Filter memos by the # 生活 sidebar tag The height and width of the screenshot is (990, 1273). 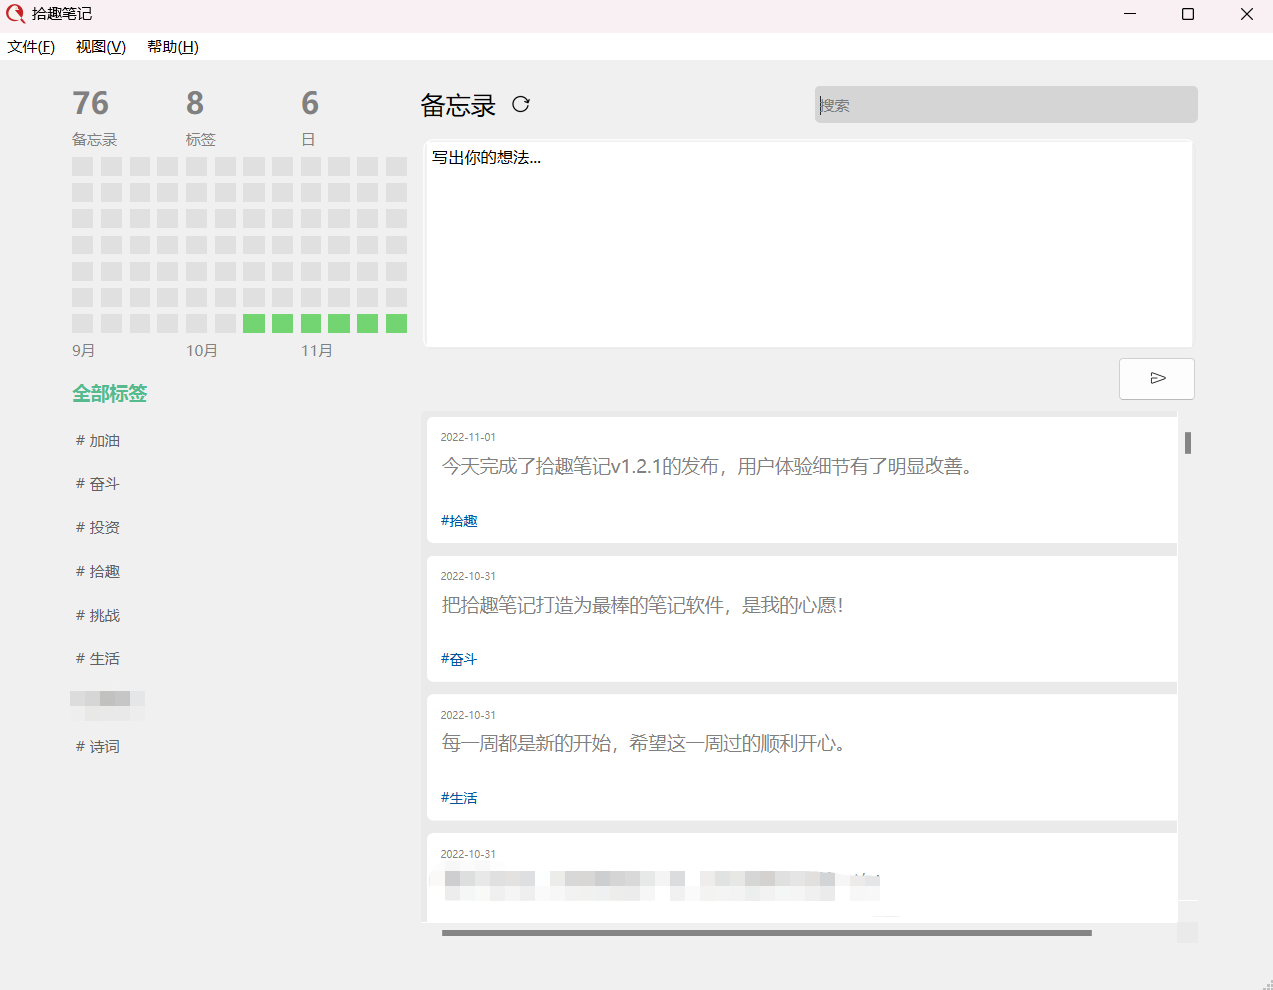click(98, 659)
